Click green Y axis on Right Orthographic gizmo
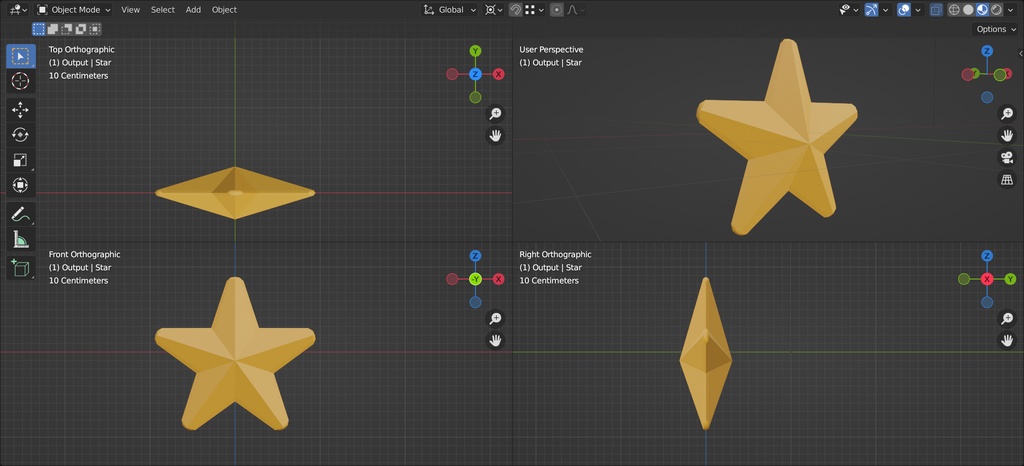The image size is (1024, 466). 1010,279
